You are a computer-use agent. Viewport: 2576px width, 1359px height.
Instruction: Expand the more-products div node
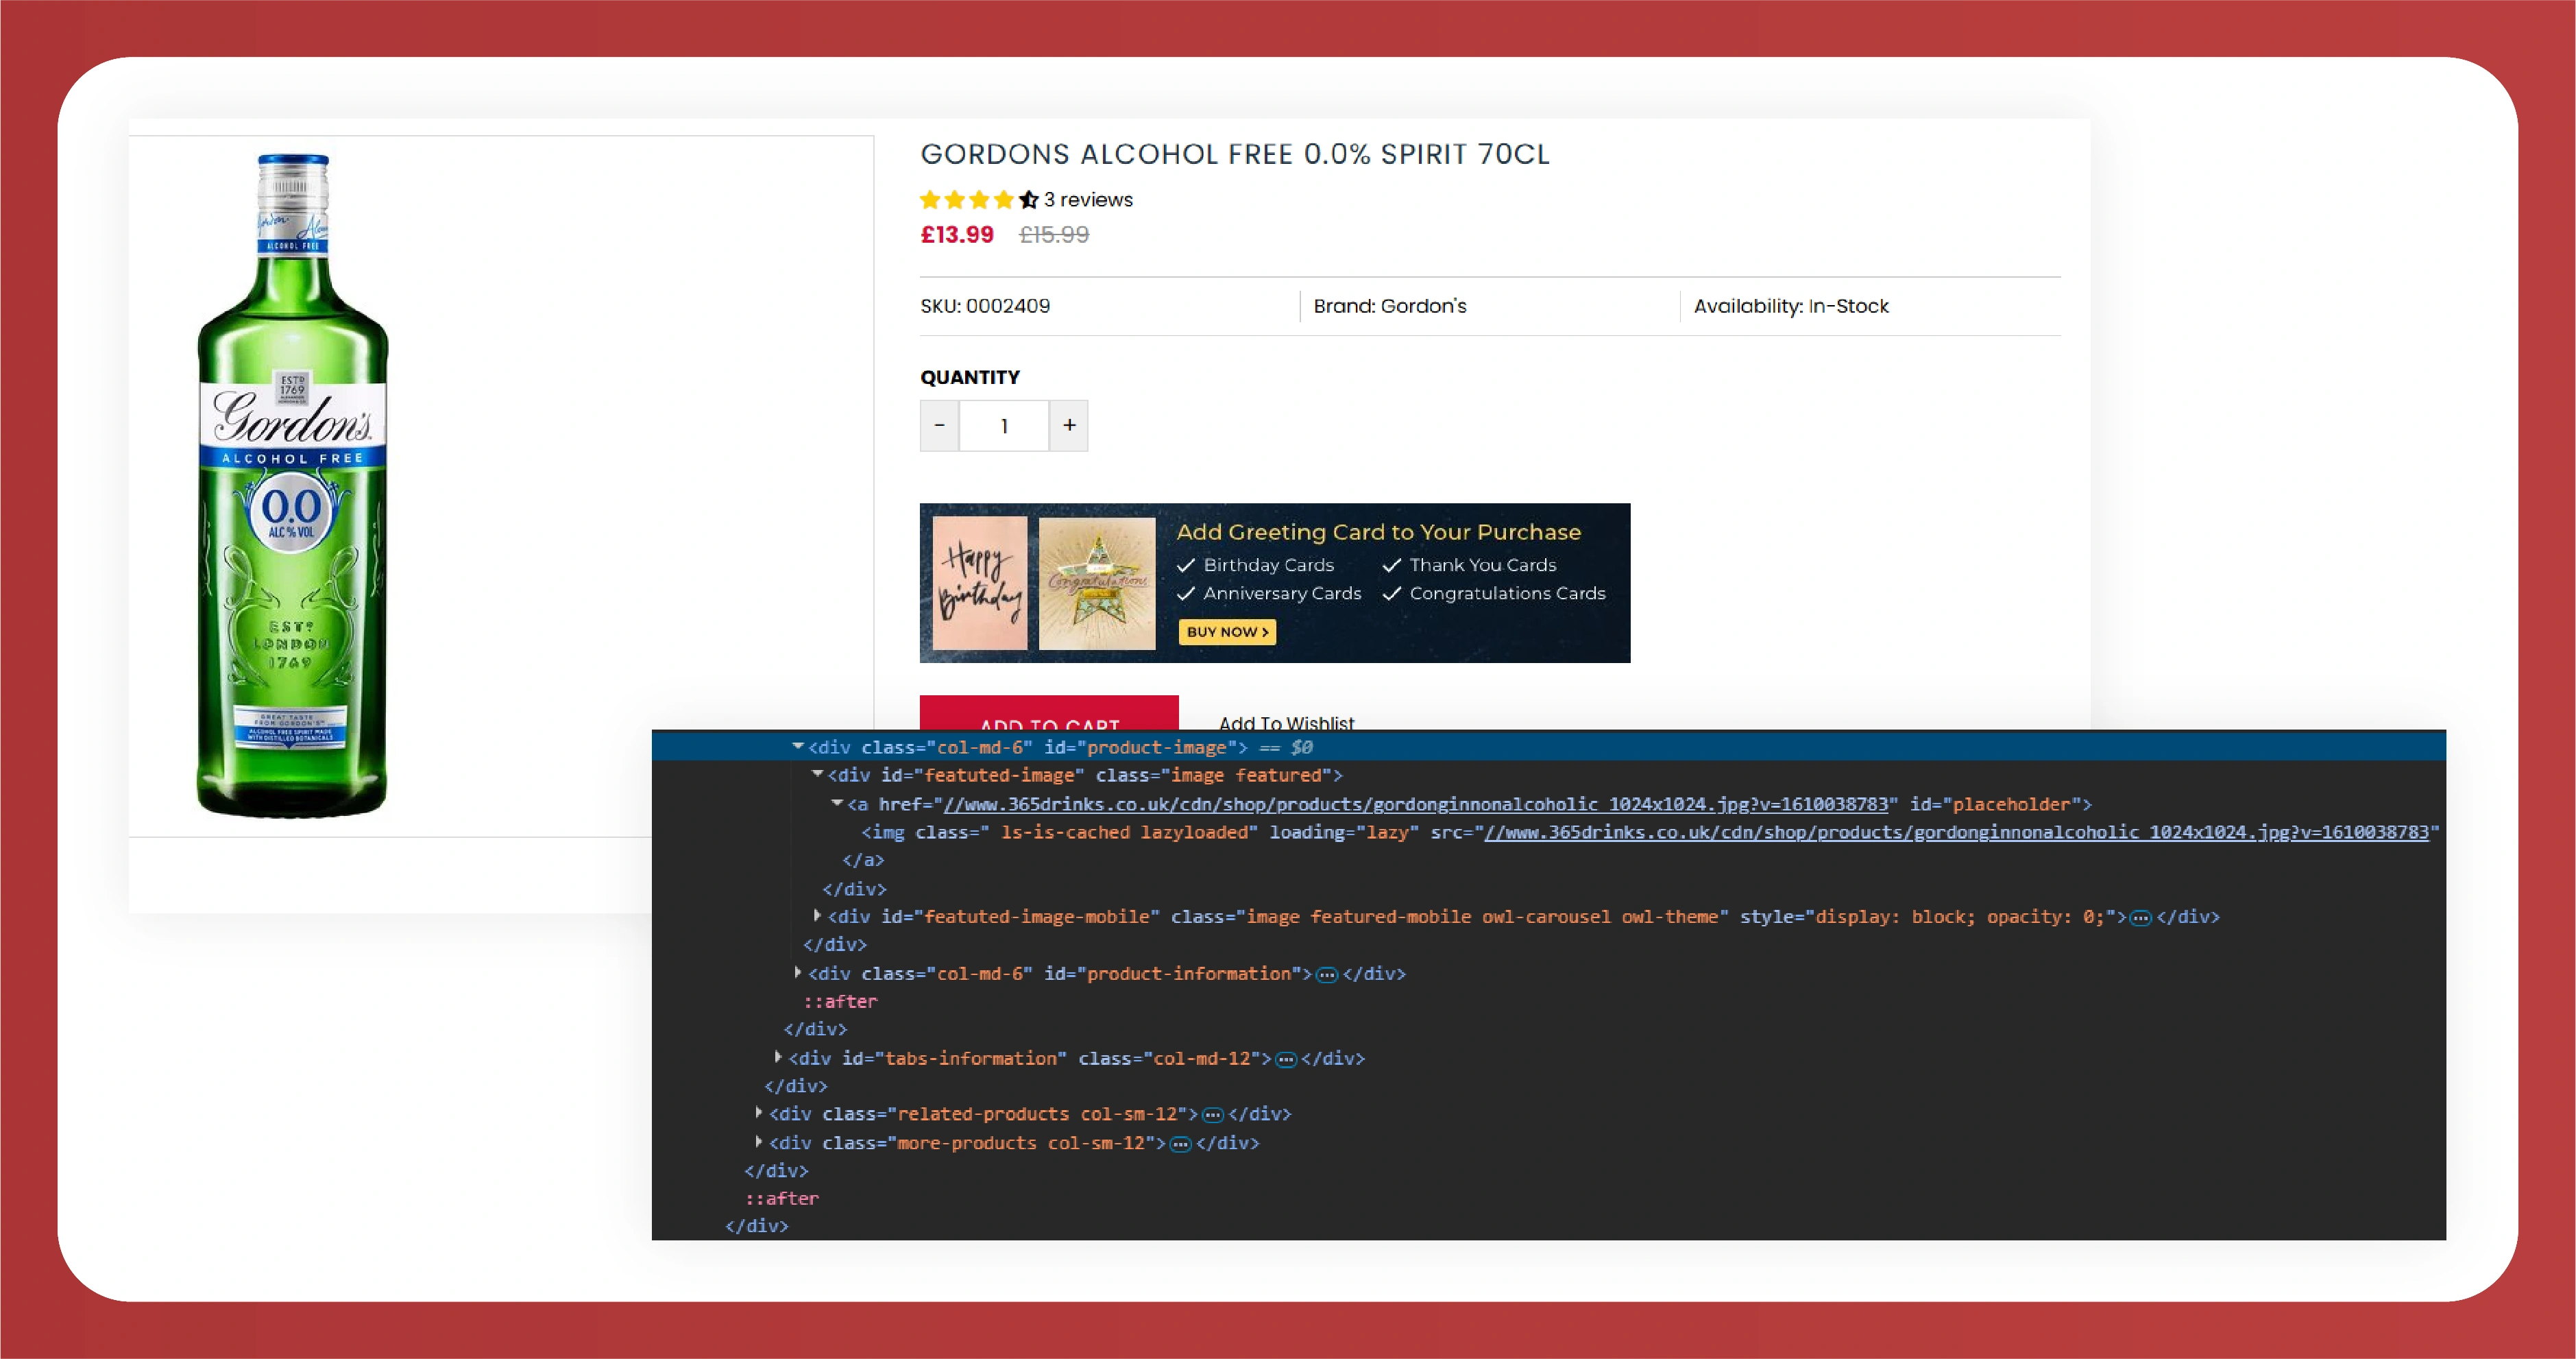[x=759, y=1141]
